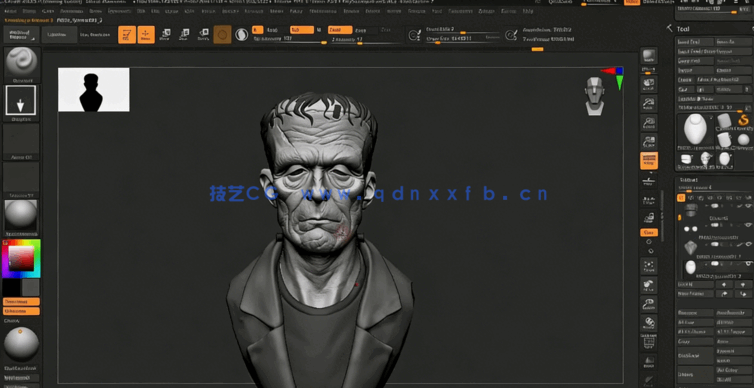Click the Zoom3D icon on right shelf
This screenshot has width=754, height=388.
[649, 303]
